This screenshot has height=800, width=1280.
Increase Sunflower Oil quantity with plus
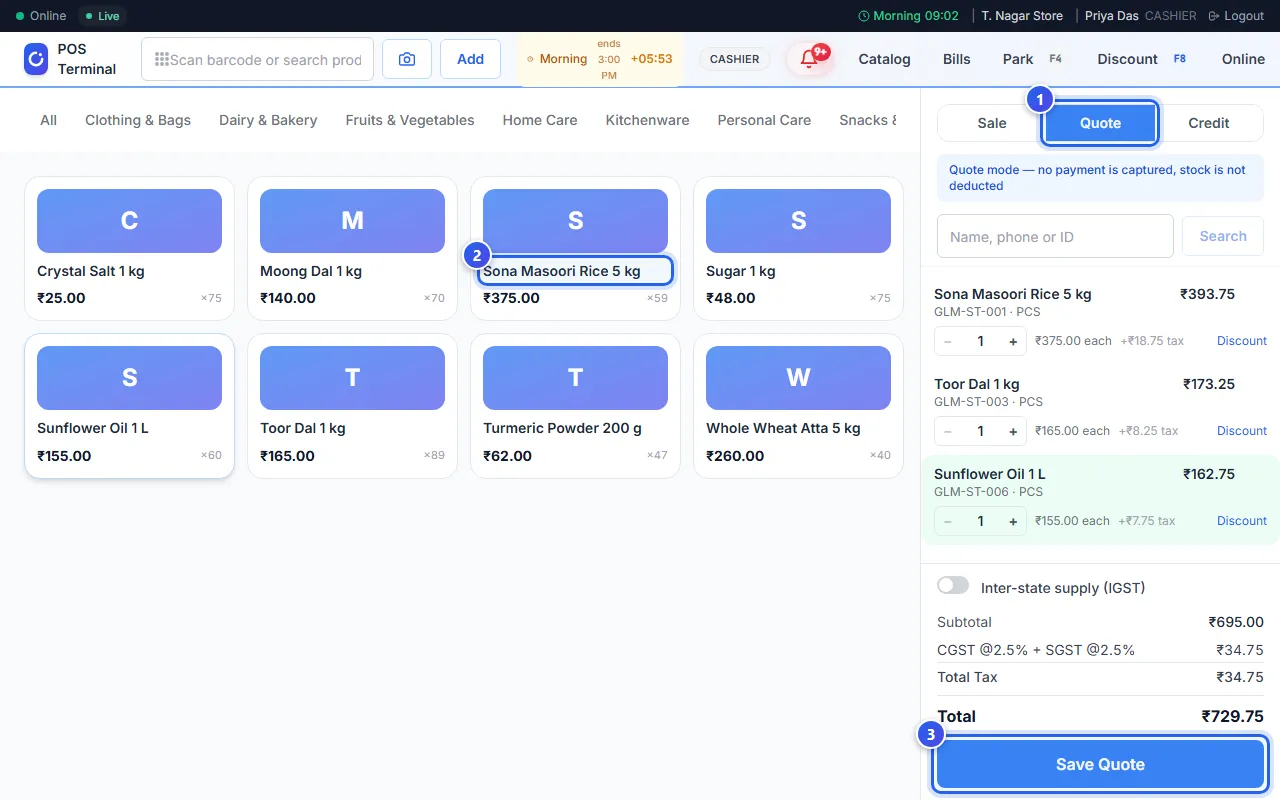tap(1013, 521)
